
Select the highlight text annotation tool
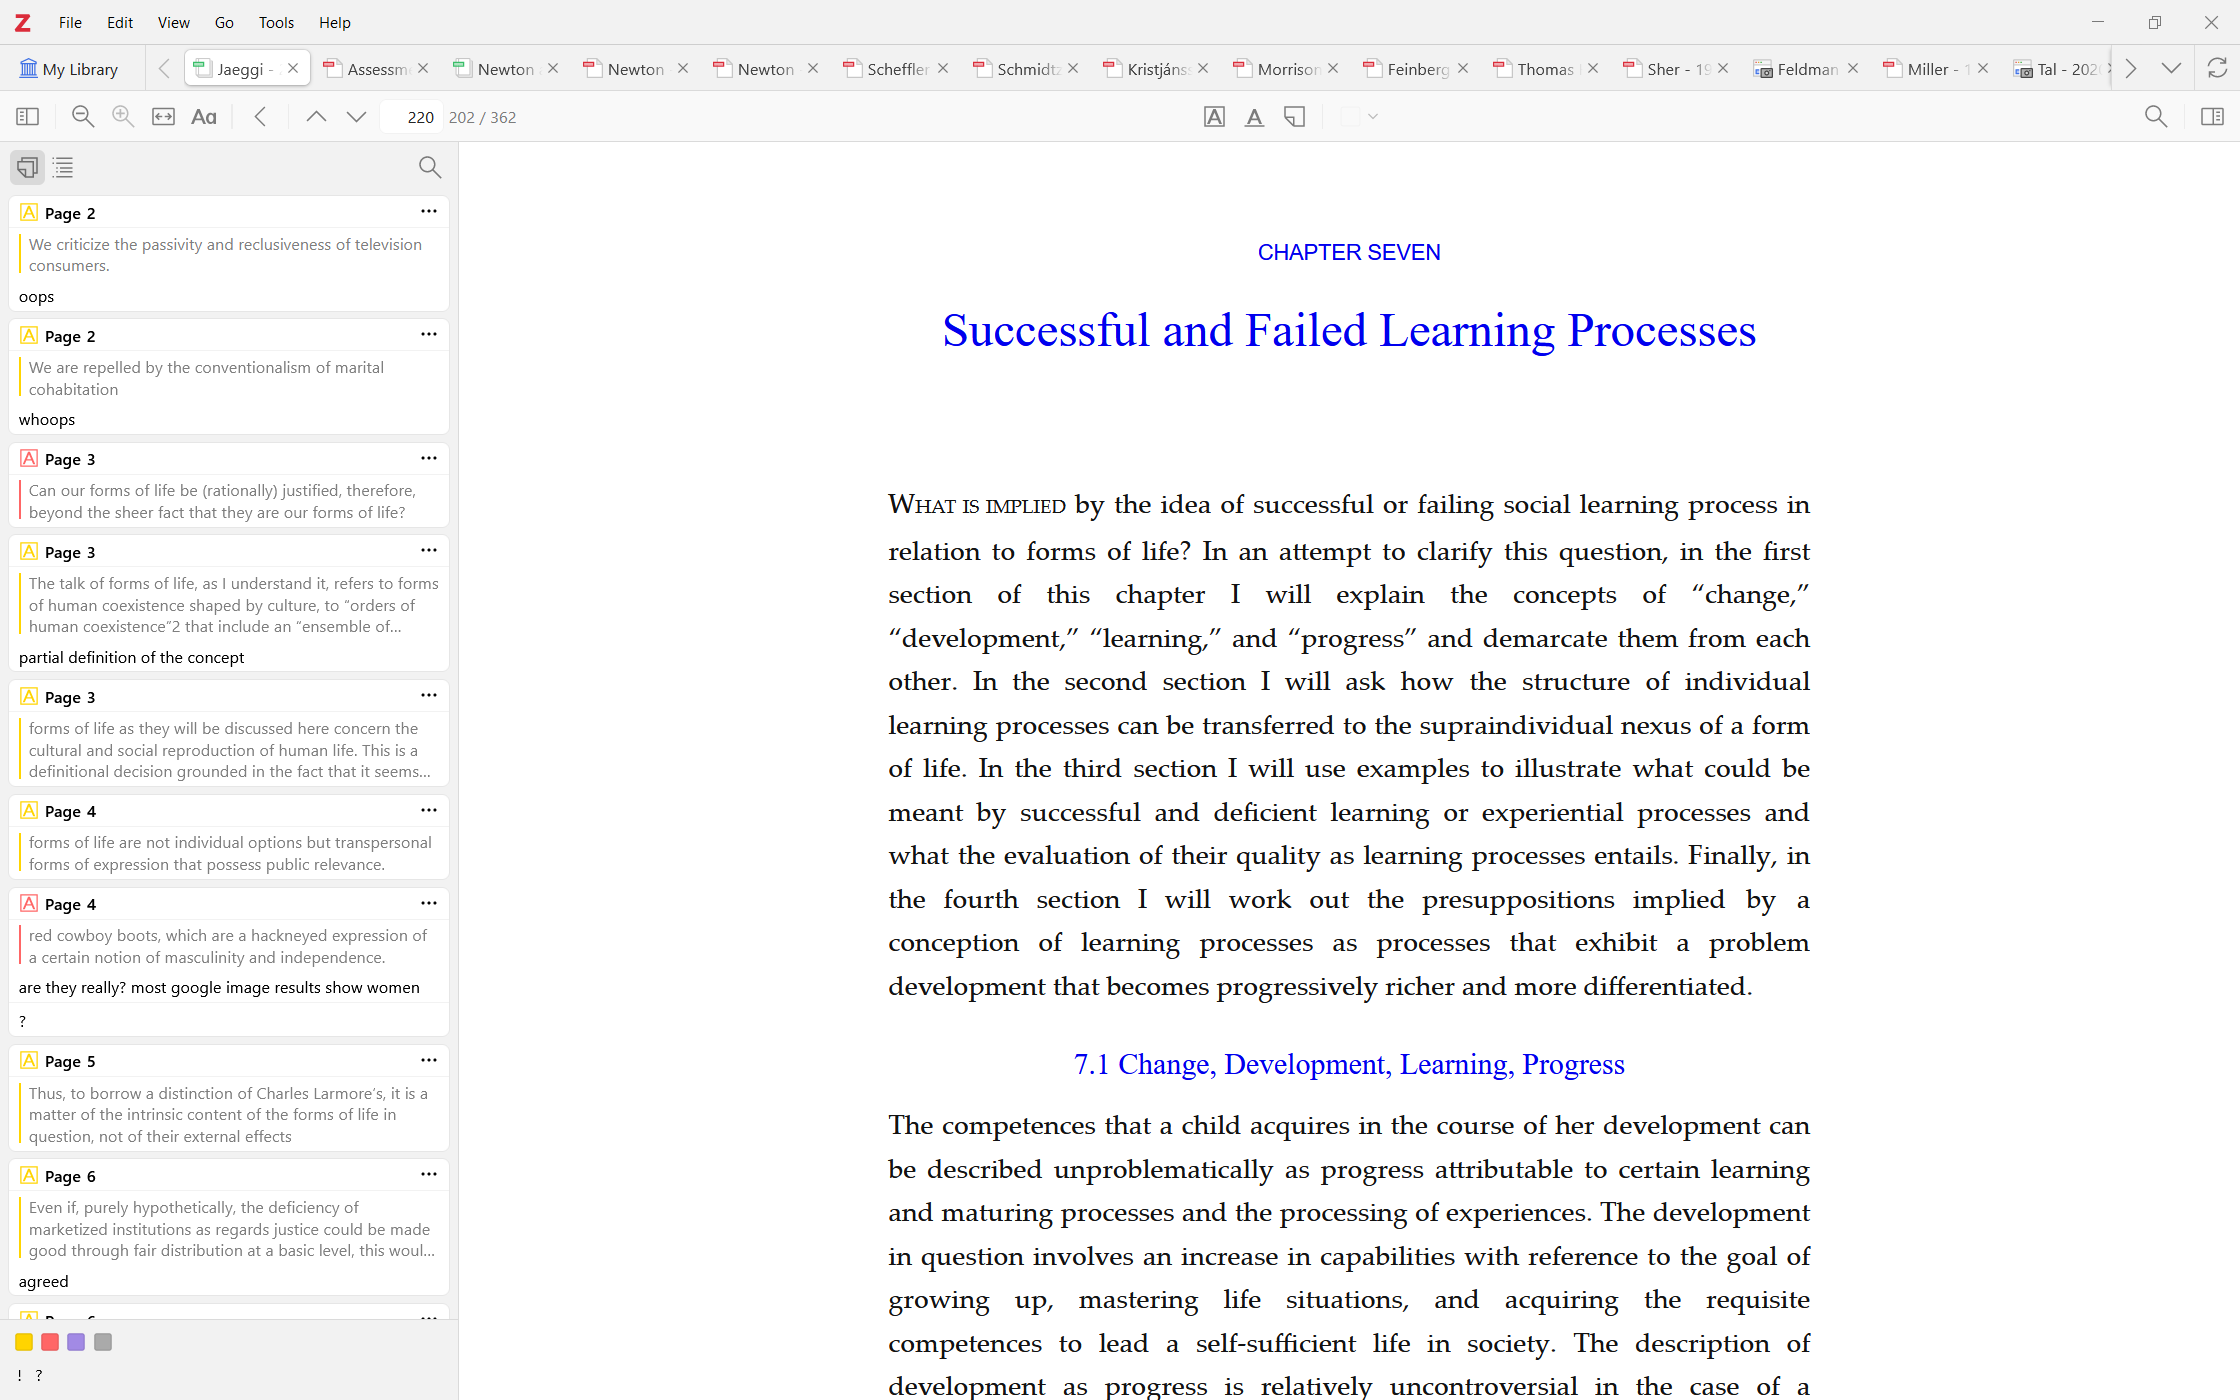1214,117
